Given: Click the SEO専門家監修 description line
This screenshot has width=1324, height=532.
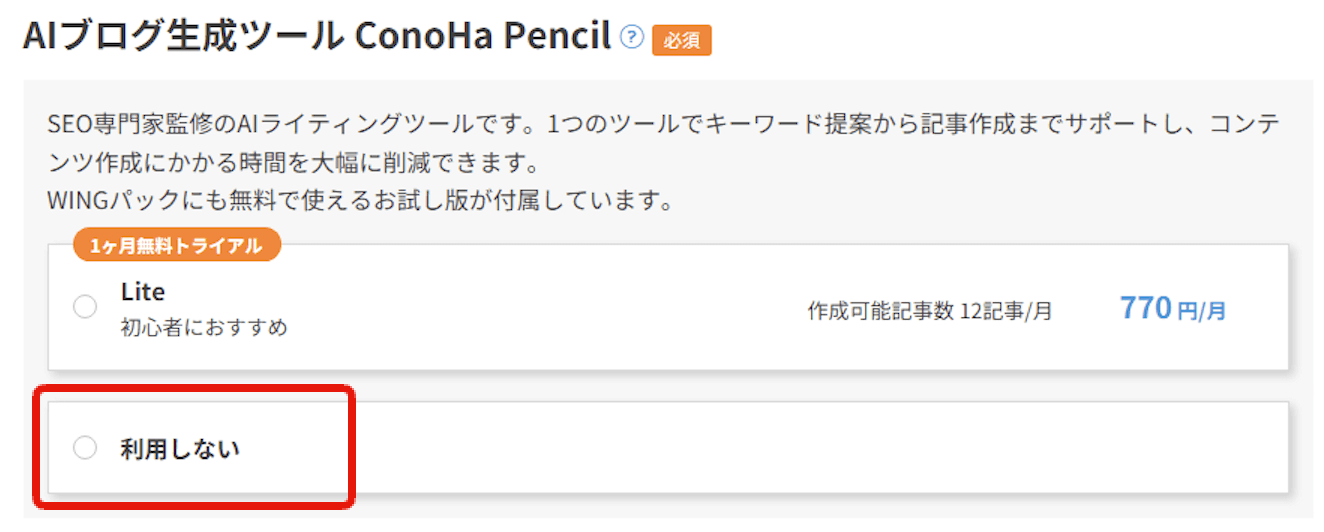Looking at the screenshot, I should (x=140, y=125).
